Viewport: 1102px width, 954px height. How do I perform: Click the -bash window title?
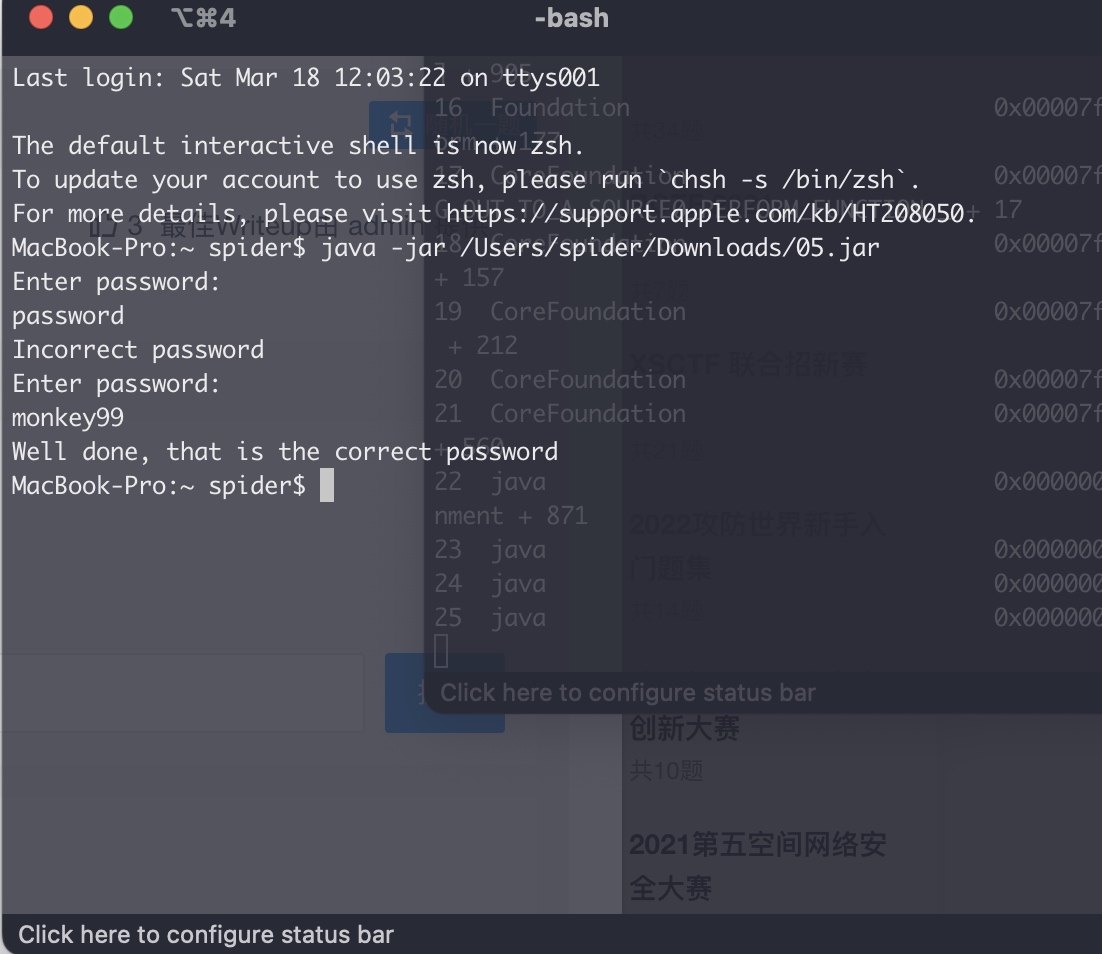(571, 18)
